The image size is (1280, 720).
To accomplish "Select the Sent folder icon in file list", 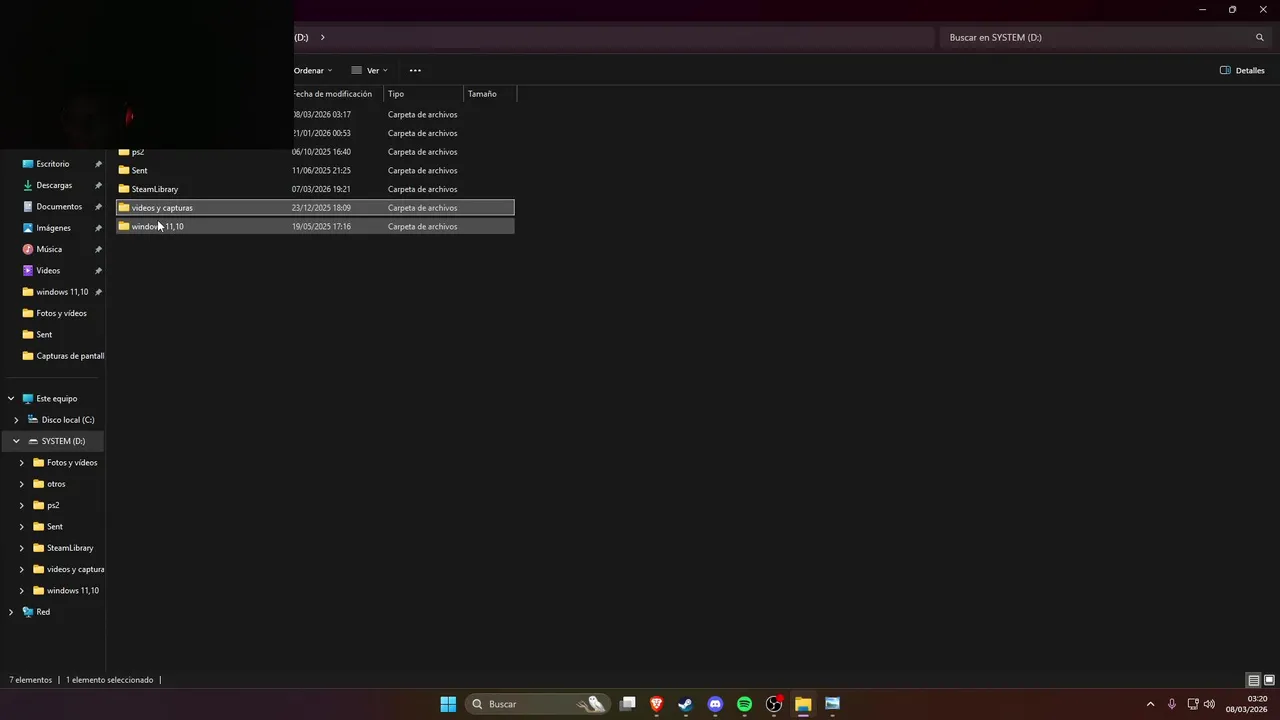I will pos(124,170).
